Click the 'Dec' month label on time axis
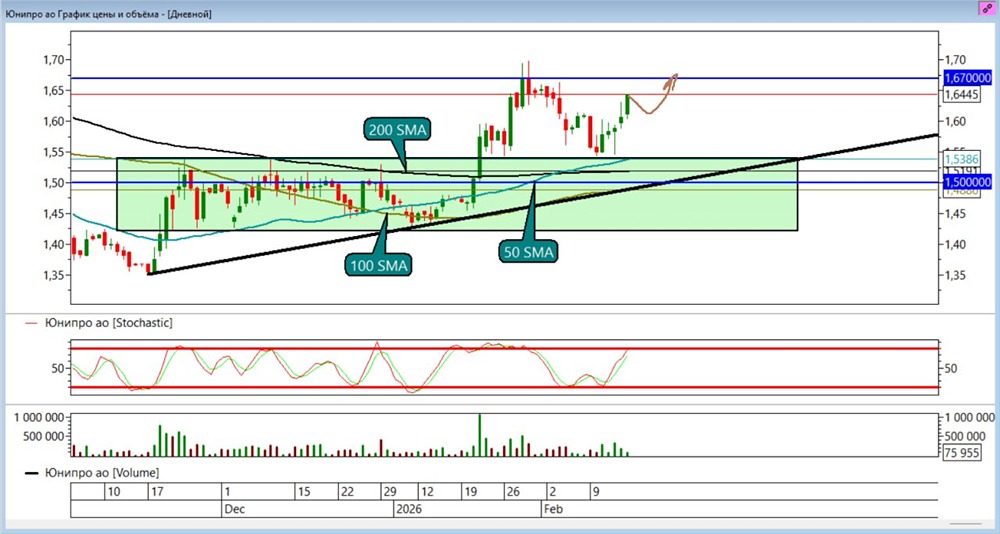Screen dimensions: 1000x534 tap(233, 509)
